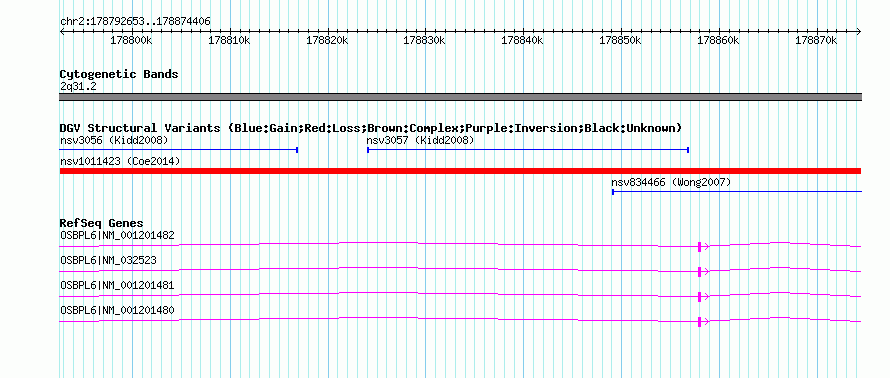Click the 178800k ruler tick label

[x=131, y=41]
